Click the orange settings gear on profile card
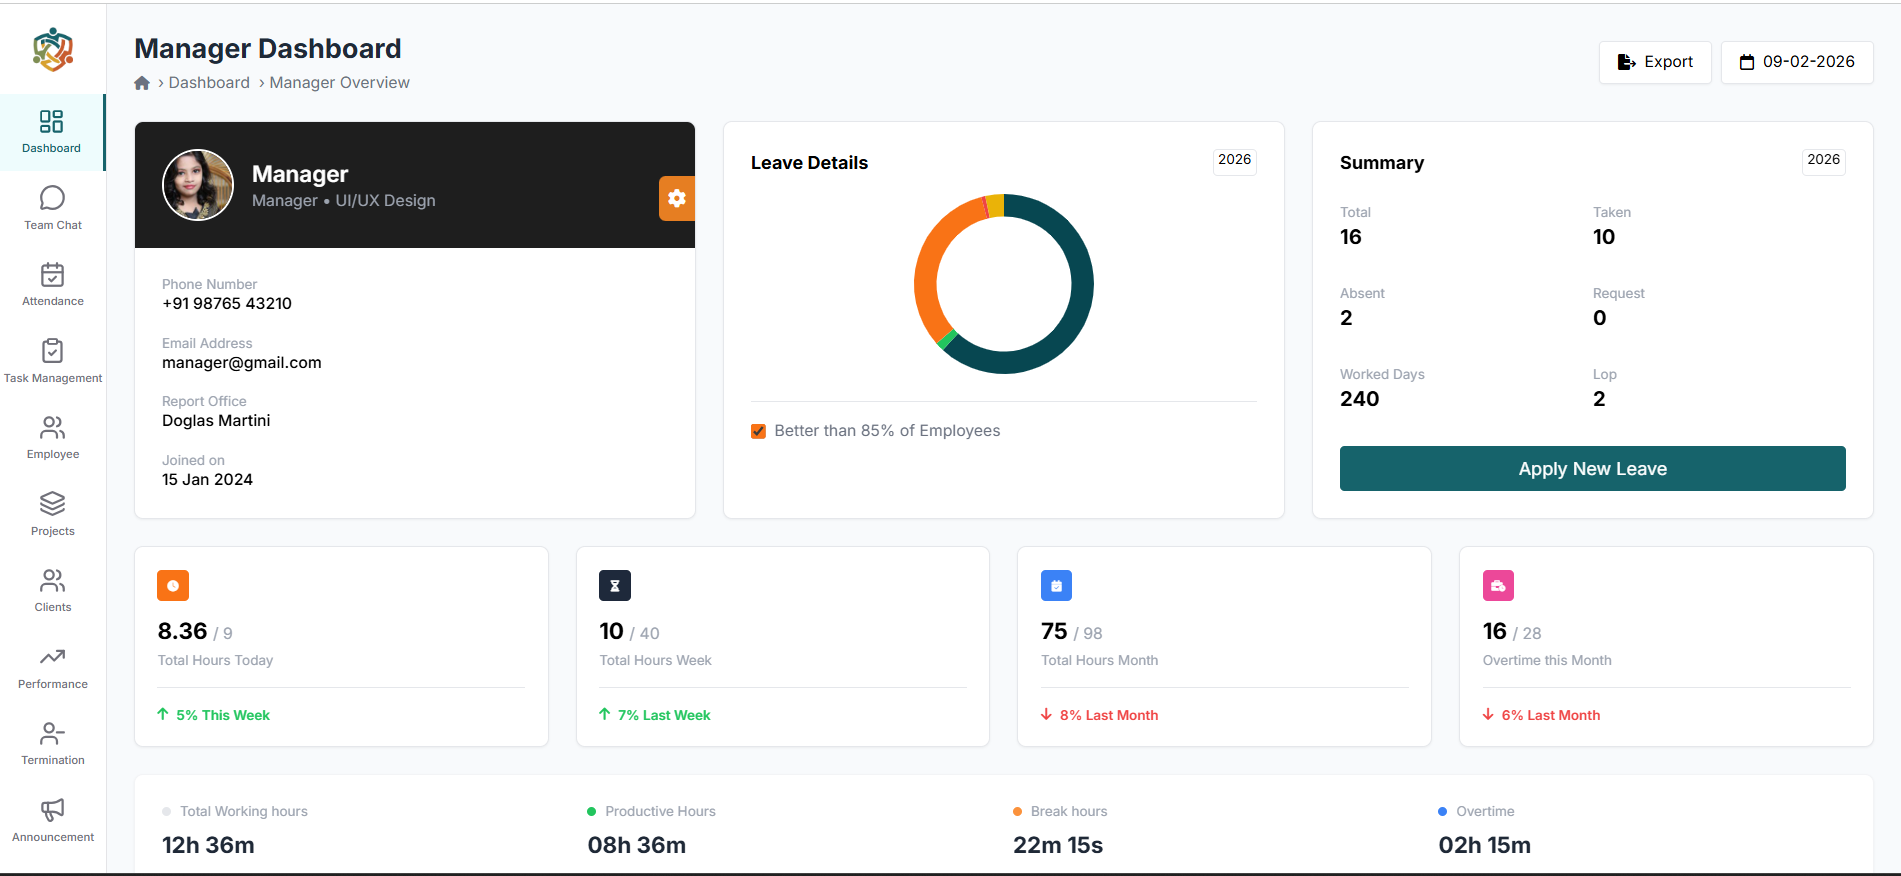Image resolution: width=1901 pixels, height=876 pixels. (677, 198)
